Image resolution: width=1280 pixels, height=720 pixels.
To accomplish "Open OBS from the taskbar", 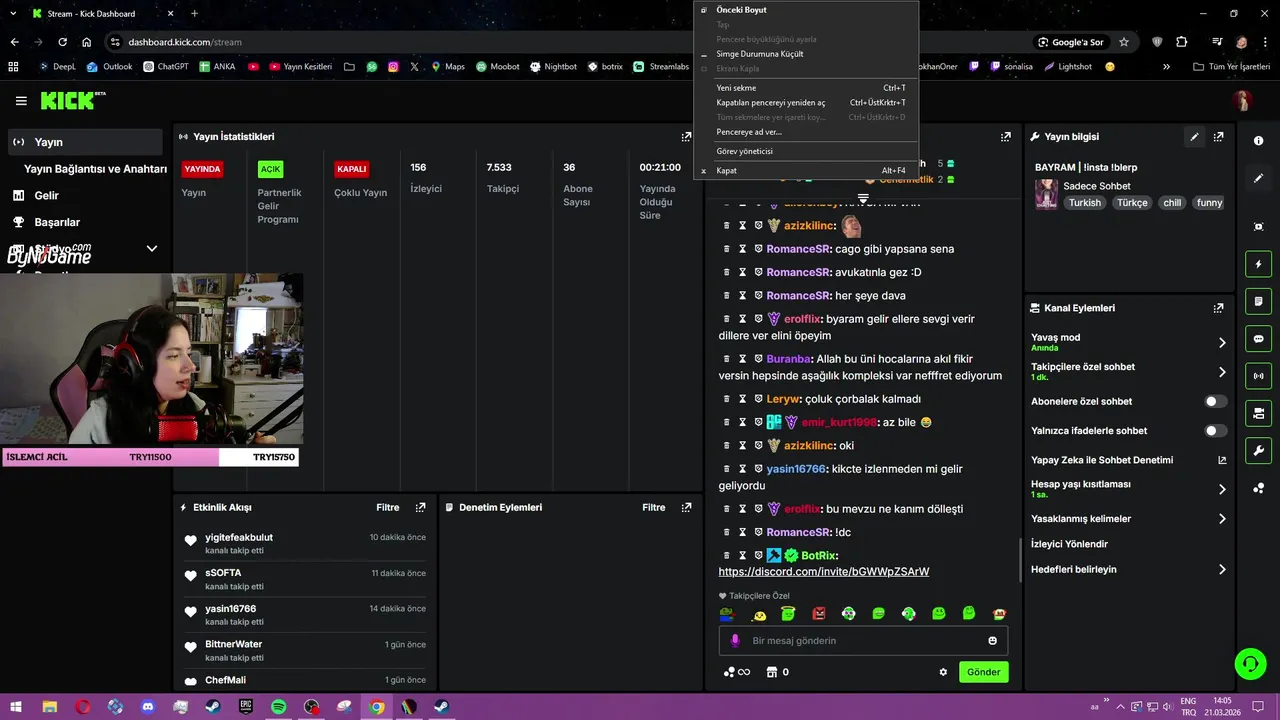I will click(311, 707).
